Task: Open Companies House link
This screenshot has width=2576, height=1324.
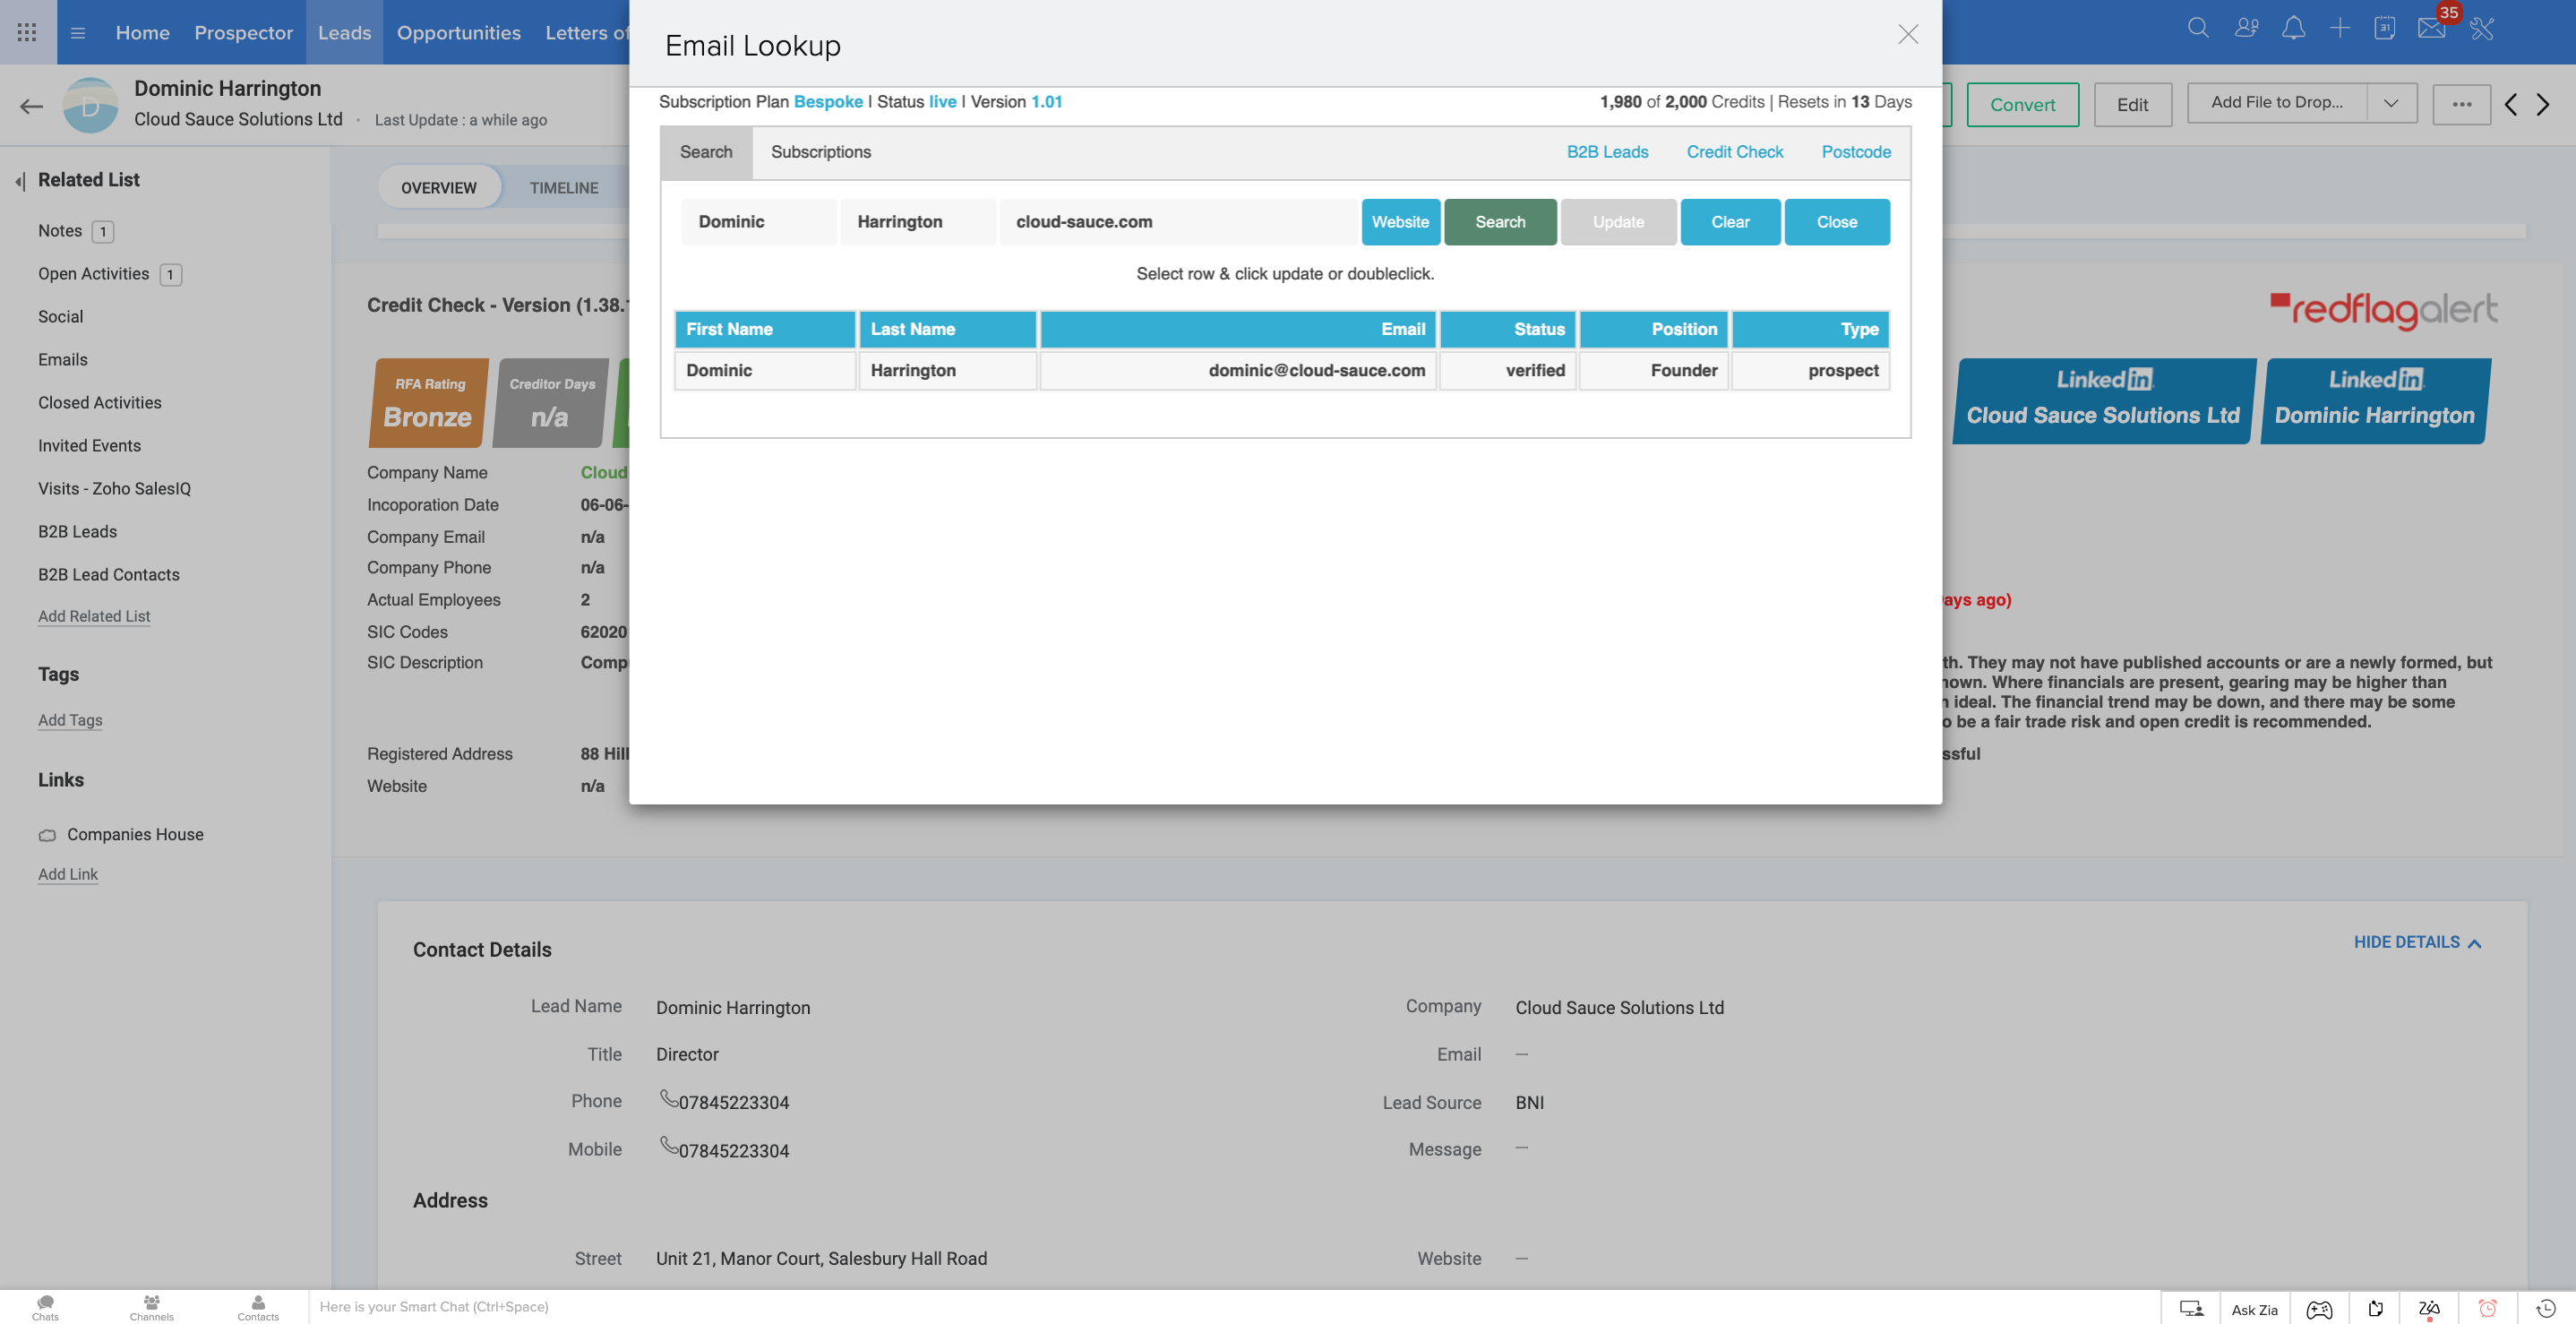Action: [135, 835]
